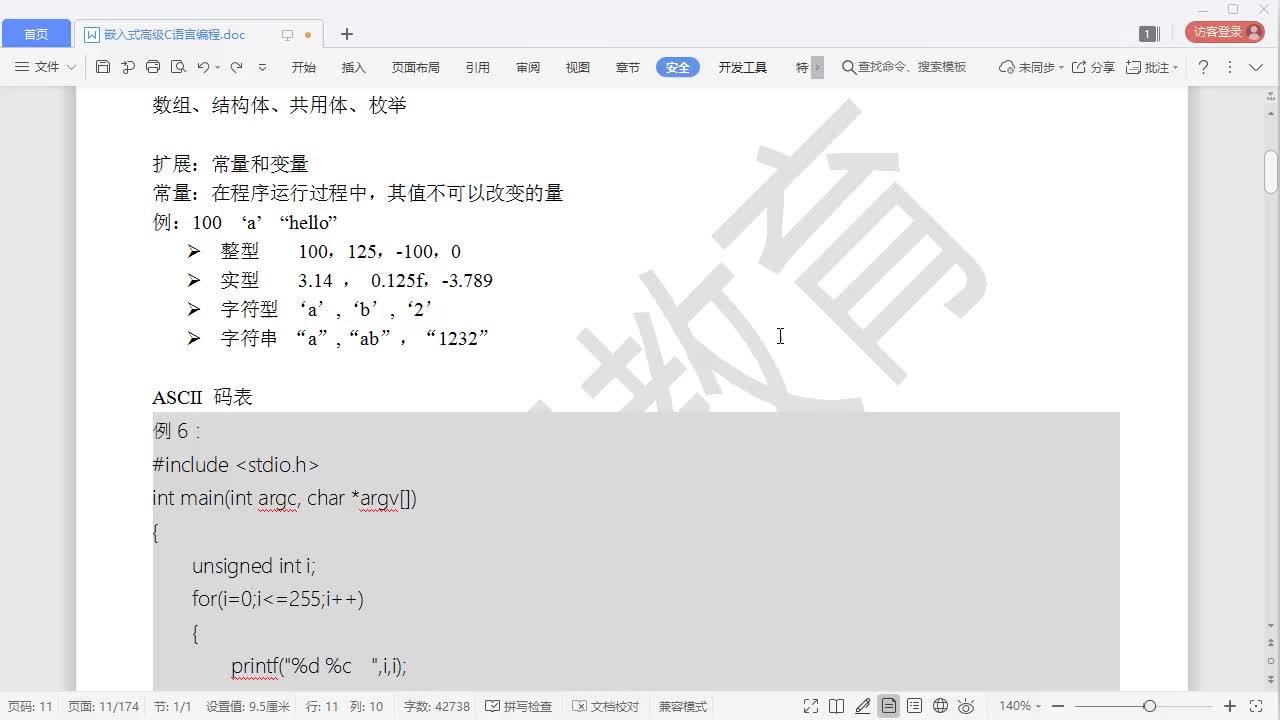Open the 视图 ribbon tab

click(x=578, y=67)
